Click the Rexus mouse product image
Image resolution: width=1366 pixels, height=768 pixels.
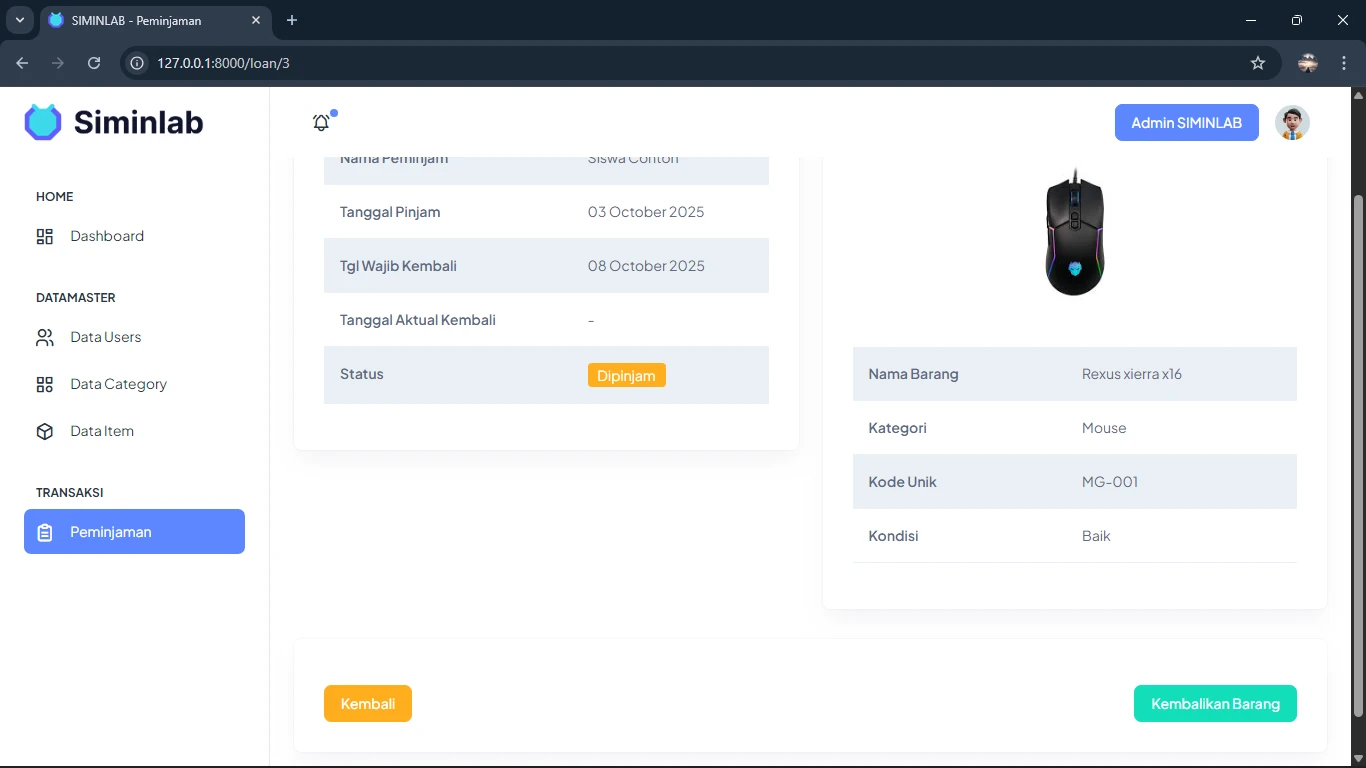[1075, 233]
